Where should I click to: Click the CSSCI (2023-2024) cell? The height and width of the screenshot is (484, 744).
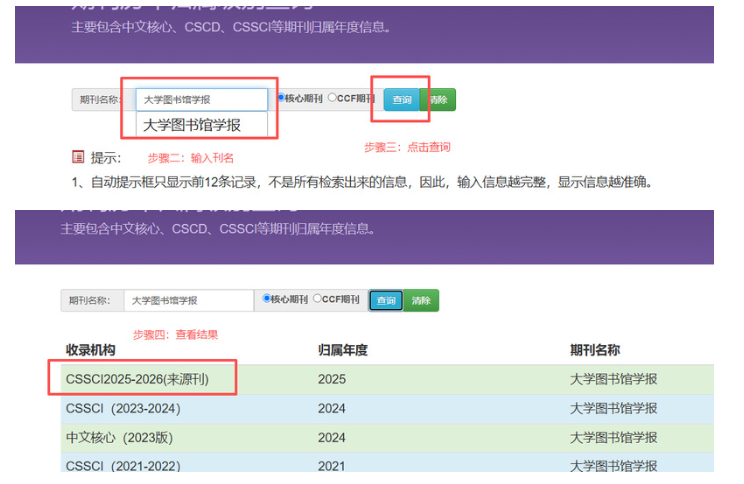point(123,409)
